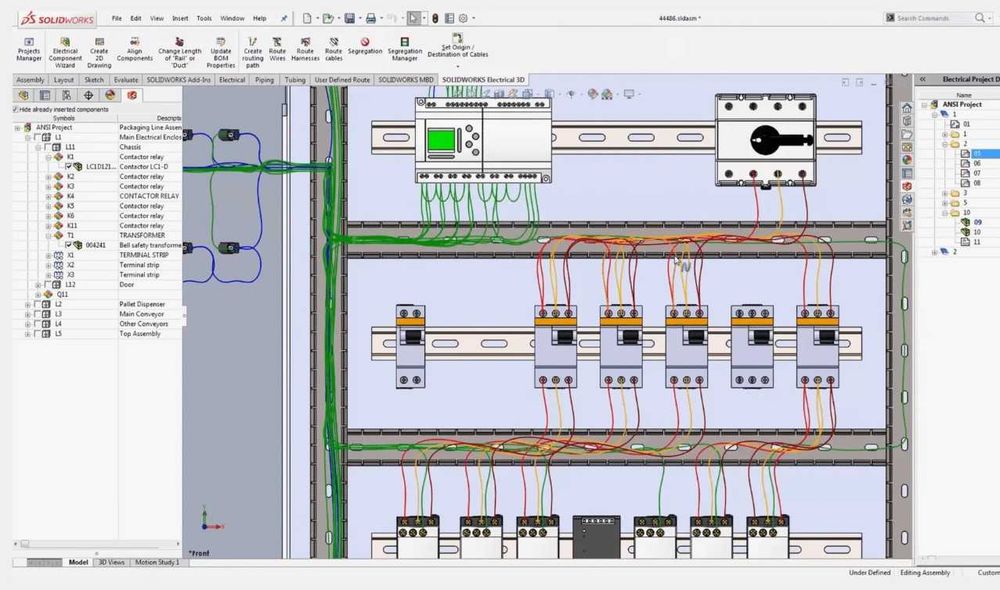Run the Route Wires command
The image size is (1000, 590).
point(277,50)
